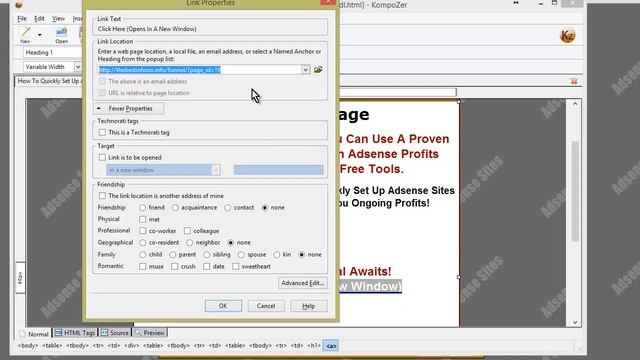Select Friendship 'none' radio button
Screen dimensions: 640x360
coord(264,208)
